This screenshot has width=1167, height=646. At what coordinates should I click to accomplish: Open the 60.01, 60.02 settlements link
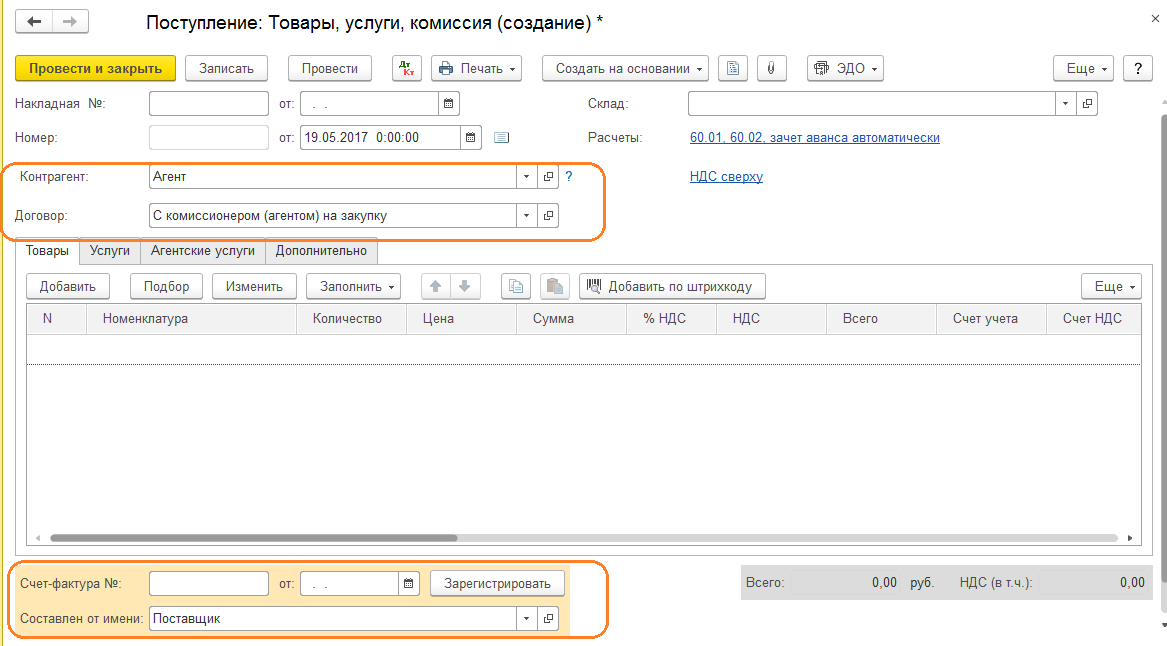click(x=815, y=138)
